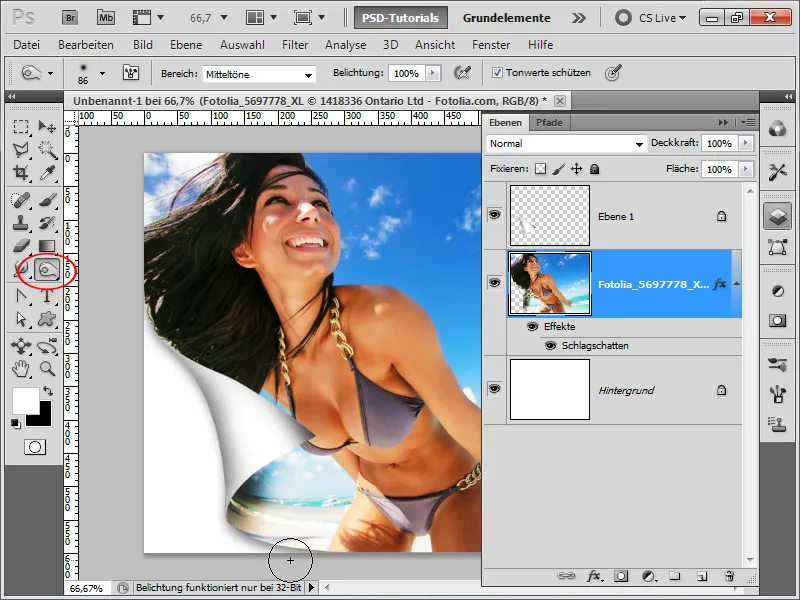The image size is (800, 600).
Task: Open Fläche fill slider arrow
Action: 746,169
